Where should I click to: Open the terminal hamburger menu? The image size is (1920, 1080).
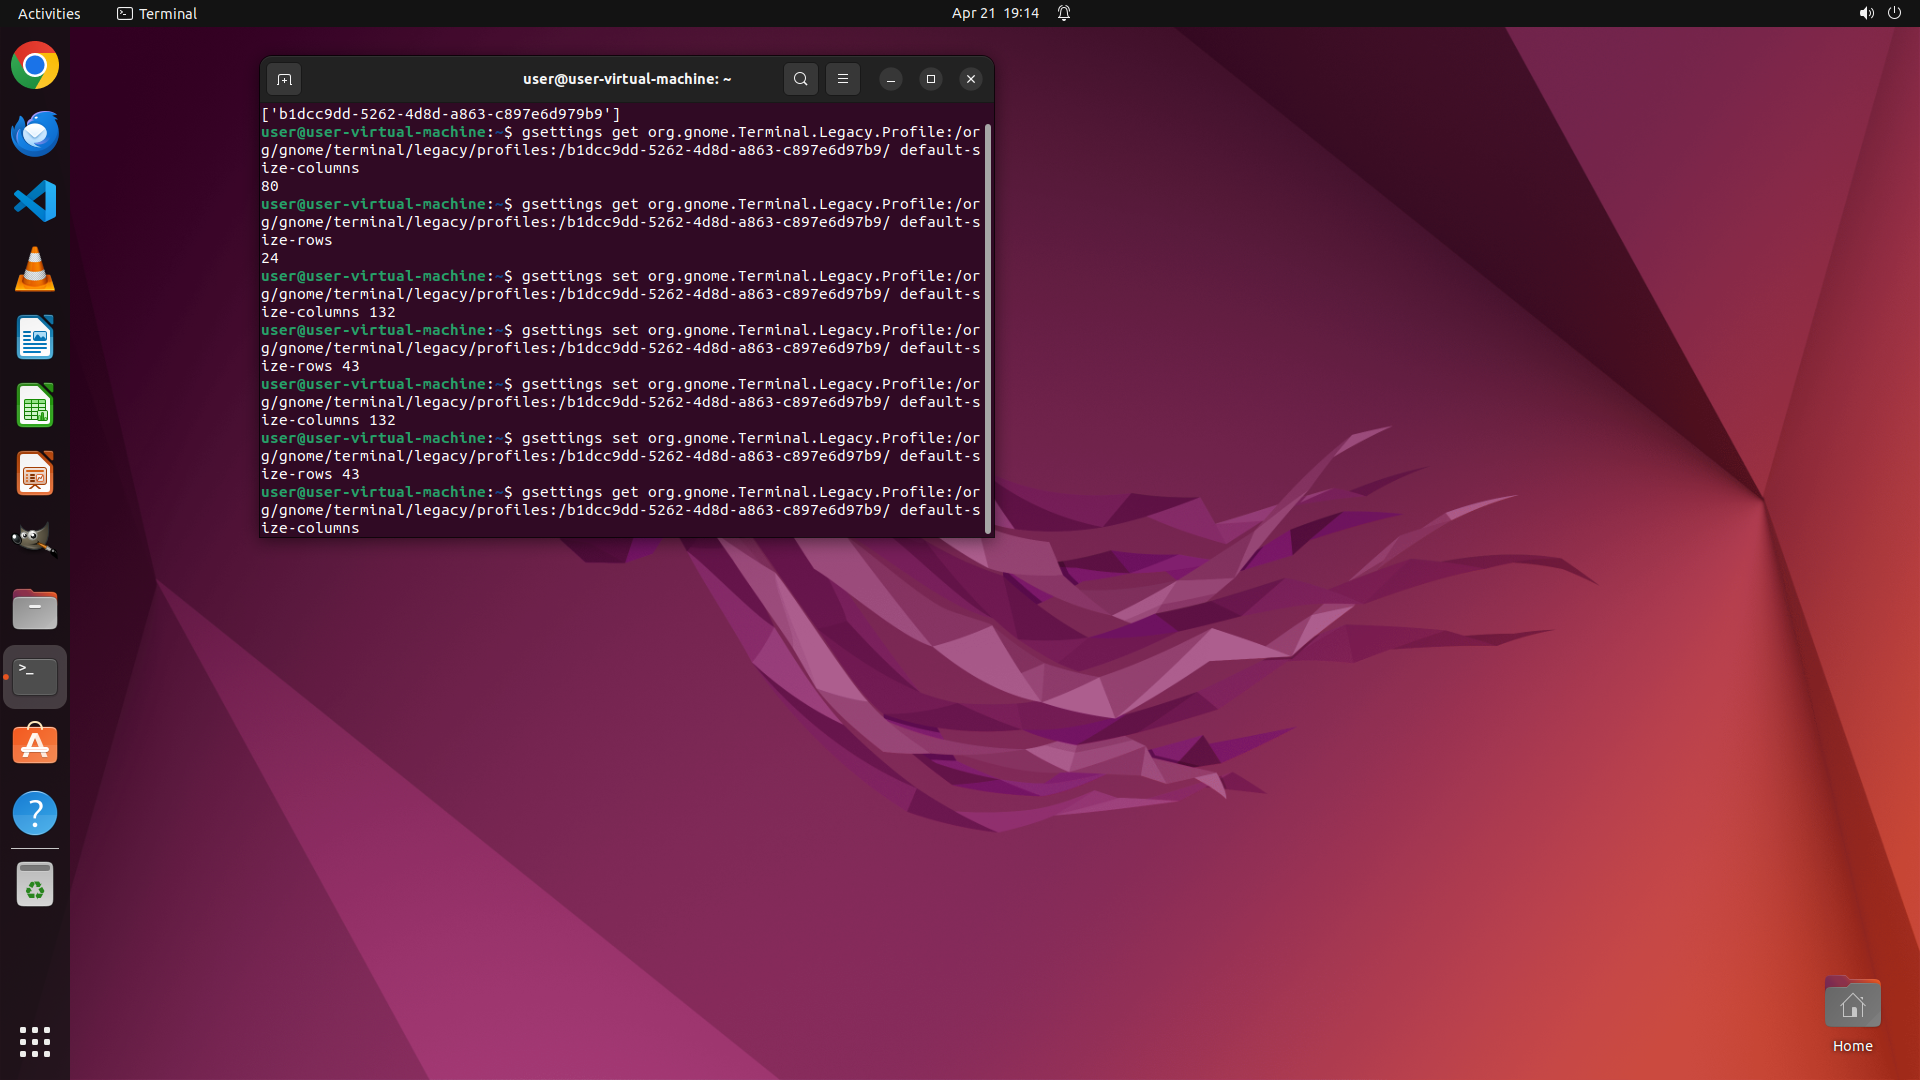tap(842, 79)
